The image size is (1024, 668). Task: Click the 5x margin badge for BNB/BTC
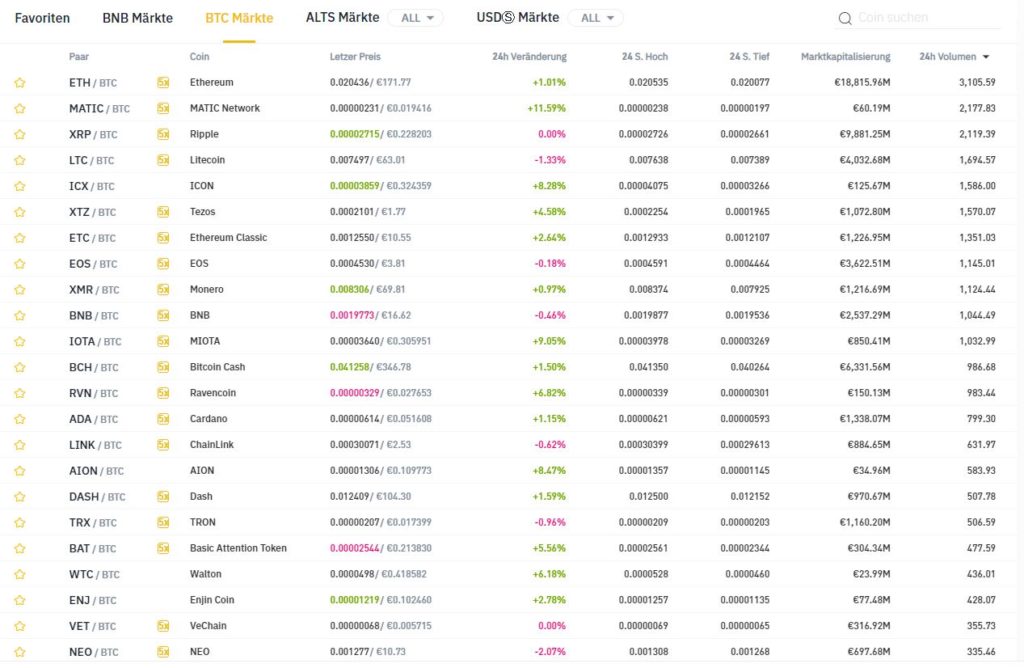coord(163,315)
